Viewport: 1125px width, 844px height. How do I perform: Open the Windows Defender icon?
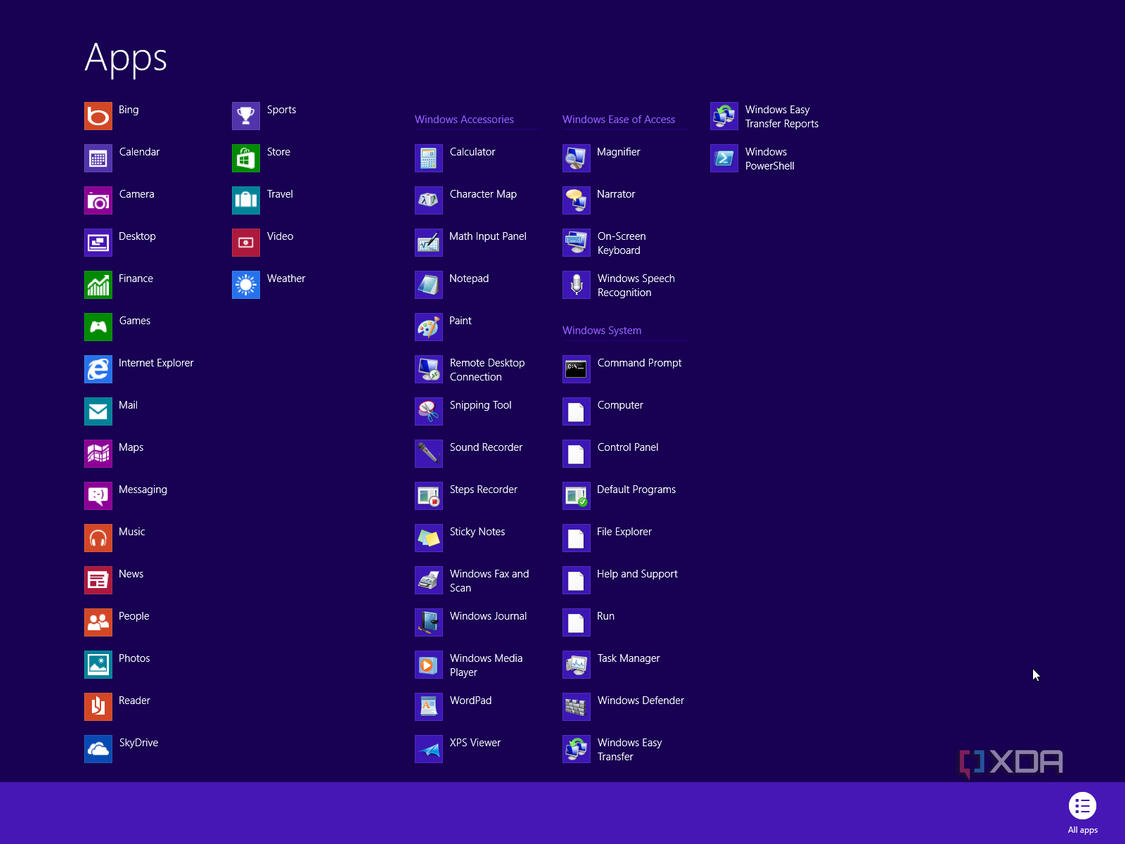[576, 707]
